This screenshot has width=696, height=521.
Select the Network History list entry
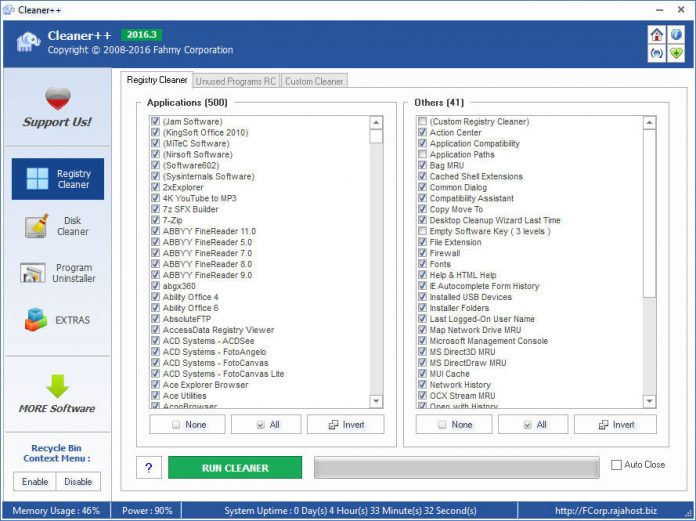click(460, 384)
